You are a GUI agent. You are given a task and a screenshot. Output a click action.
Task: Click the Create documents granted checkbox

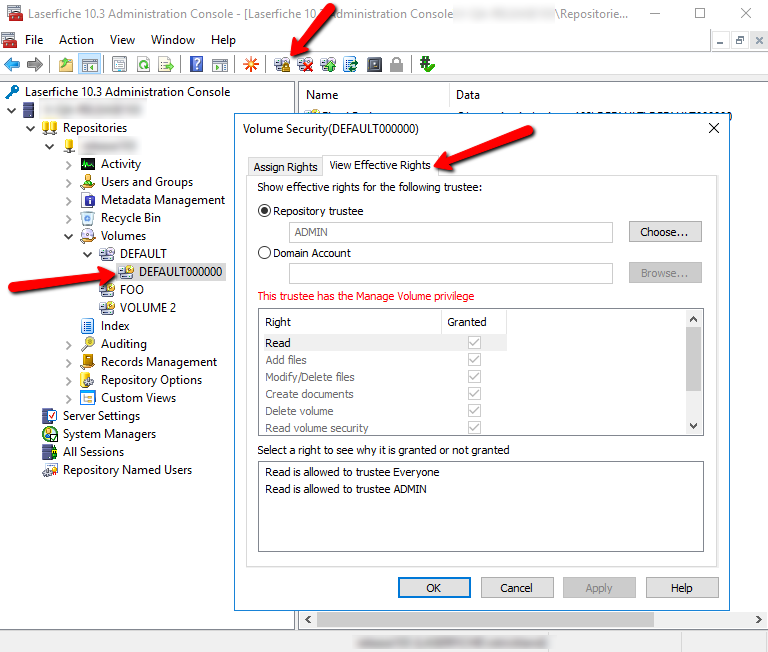tap(474, 393)
